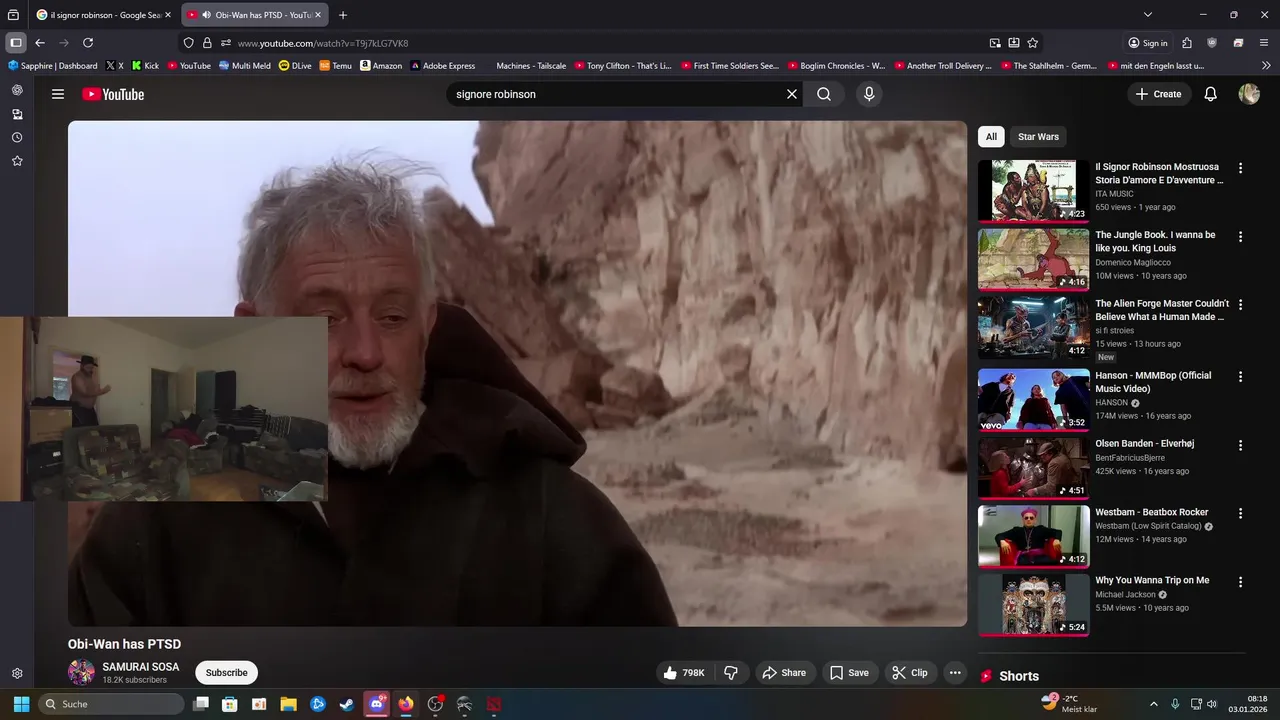Toggle Firefox sidebar panel button
Image resolution: width=1280 pixels, height=720 pixels.
coord(16,43)
